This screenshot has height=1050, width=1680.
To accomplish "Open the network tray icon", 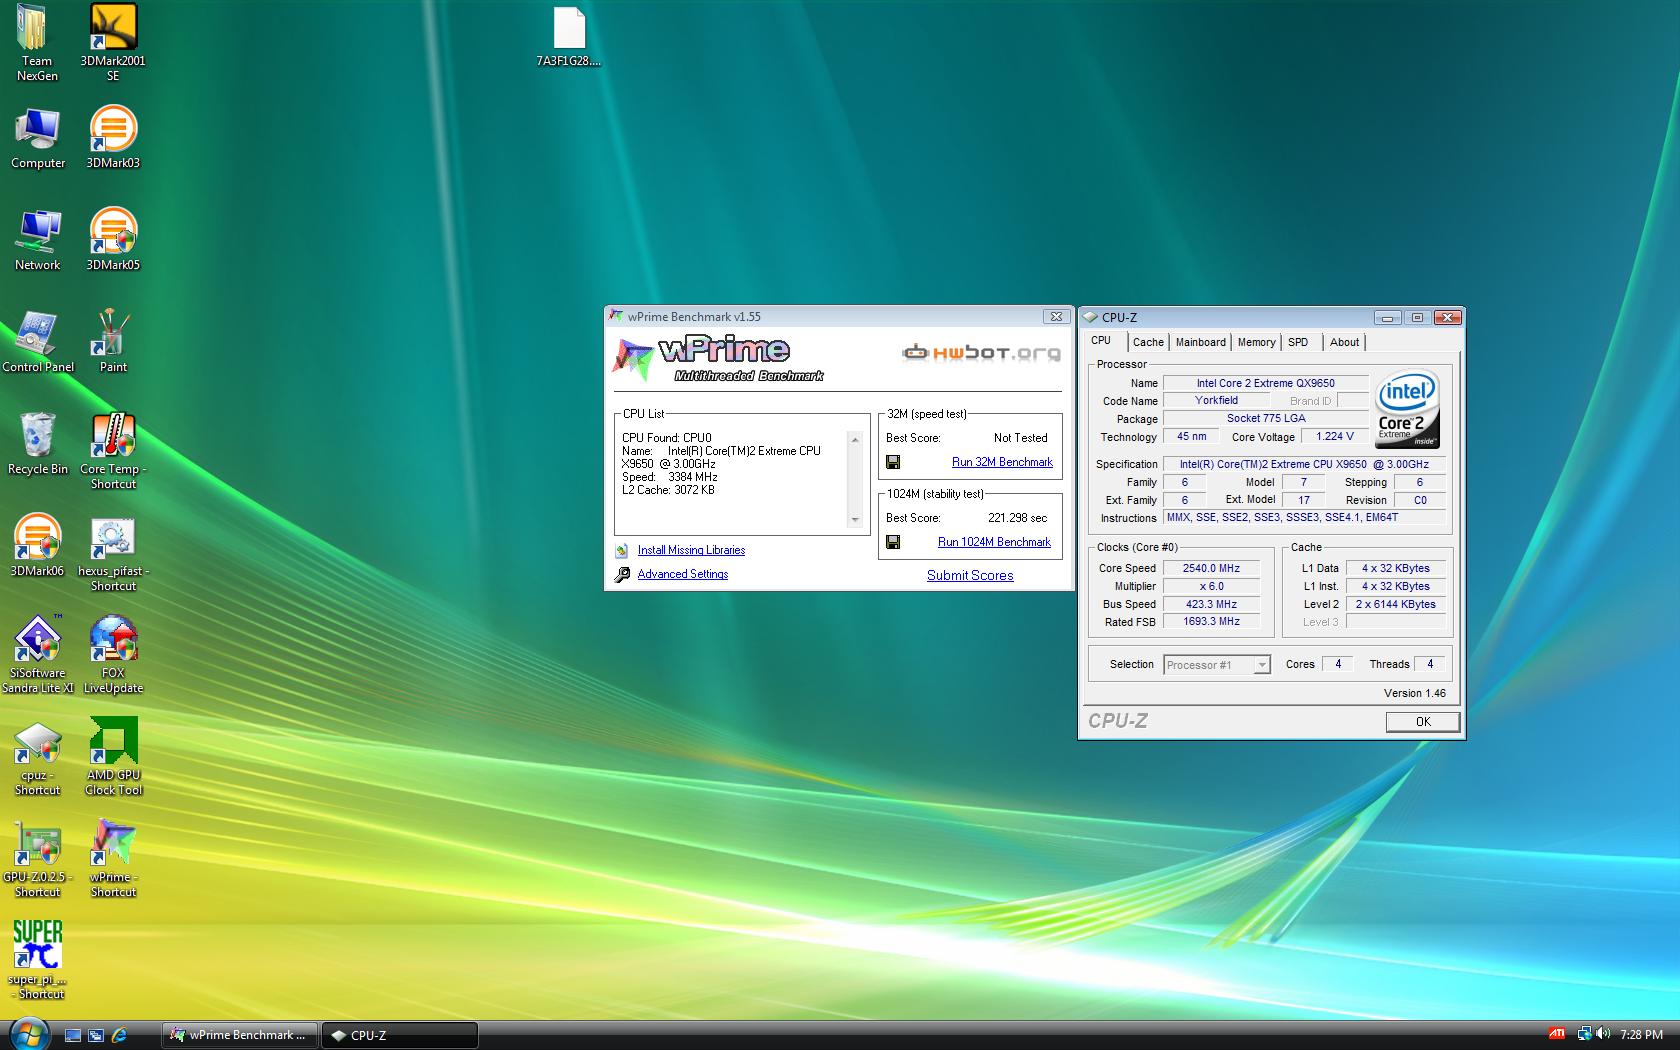I will tap(1584, 1034).
